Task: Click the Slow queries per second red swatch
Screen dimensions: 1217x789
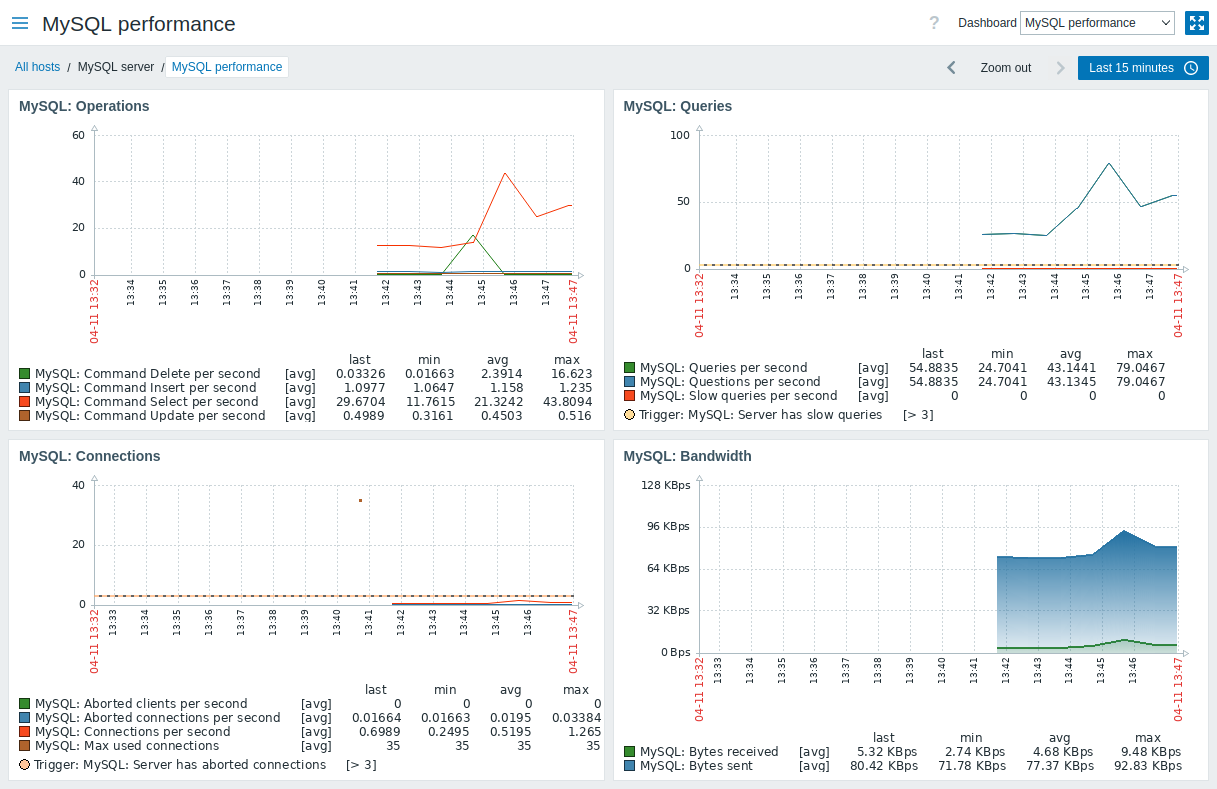Action: pos(630,396)
